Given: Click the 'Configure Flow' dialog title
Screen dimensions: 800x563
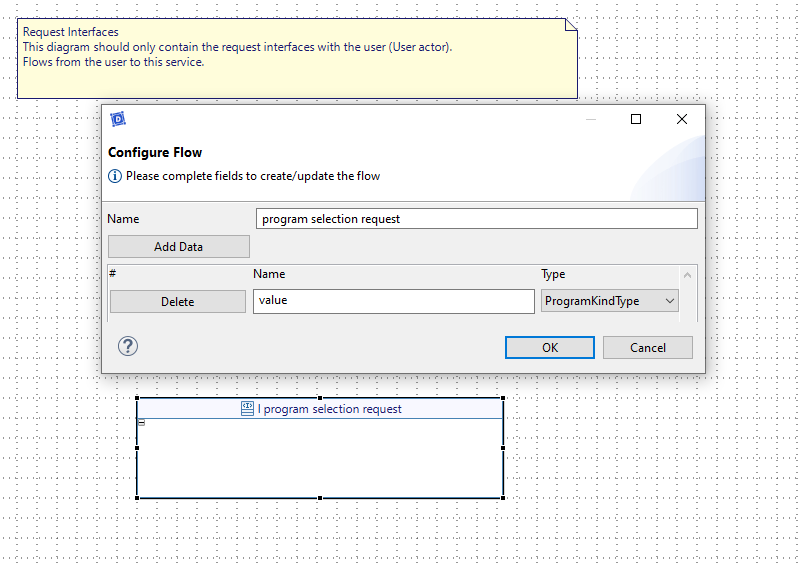Looking at the screenshot, I should 155,153.
